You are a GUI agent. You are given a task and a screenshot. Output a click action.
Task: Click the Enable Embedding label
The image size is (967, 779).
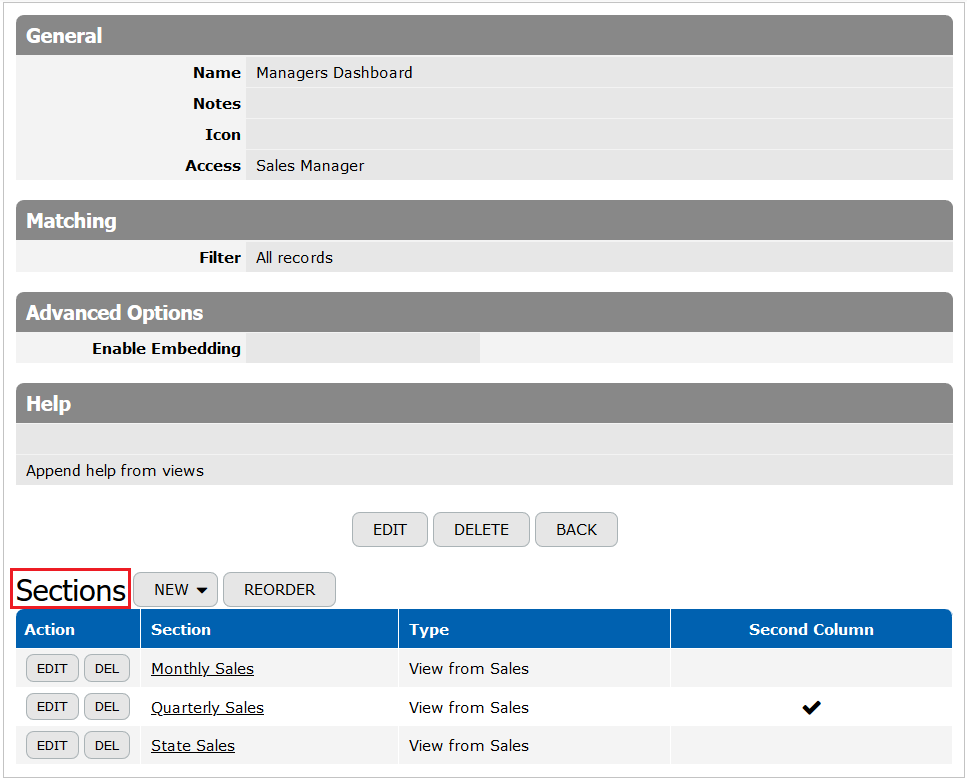(x=167, y=348)
